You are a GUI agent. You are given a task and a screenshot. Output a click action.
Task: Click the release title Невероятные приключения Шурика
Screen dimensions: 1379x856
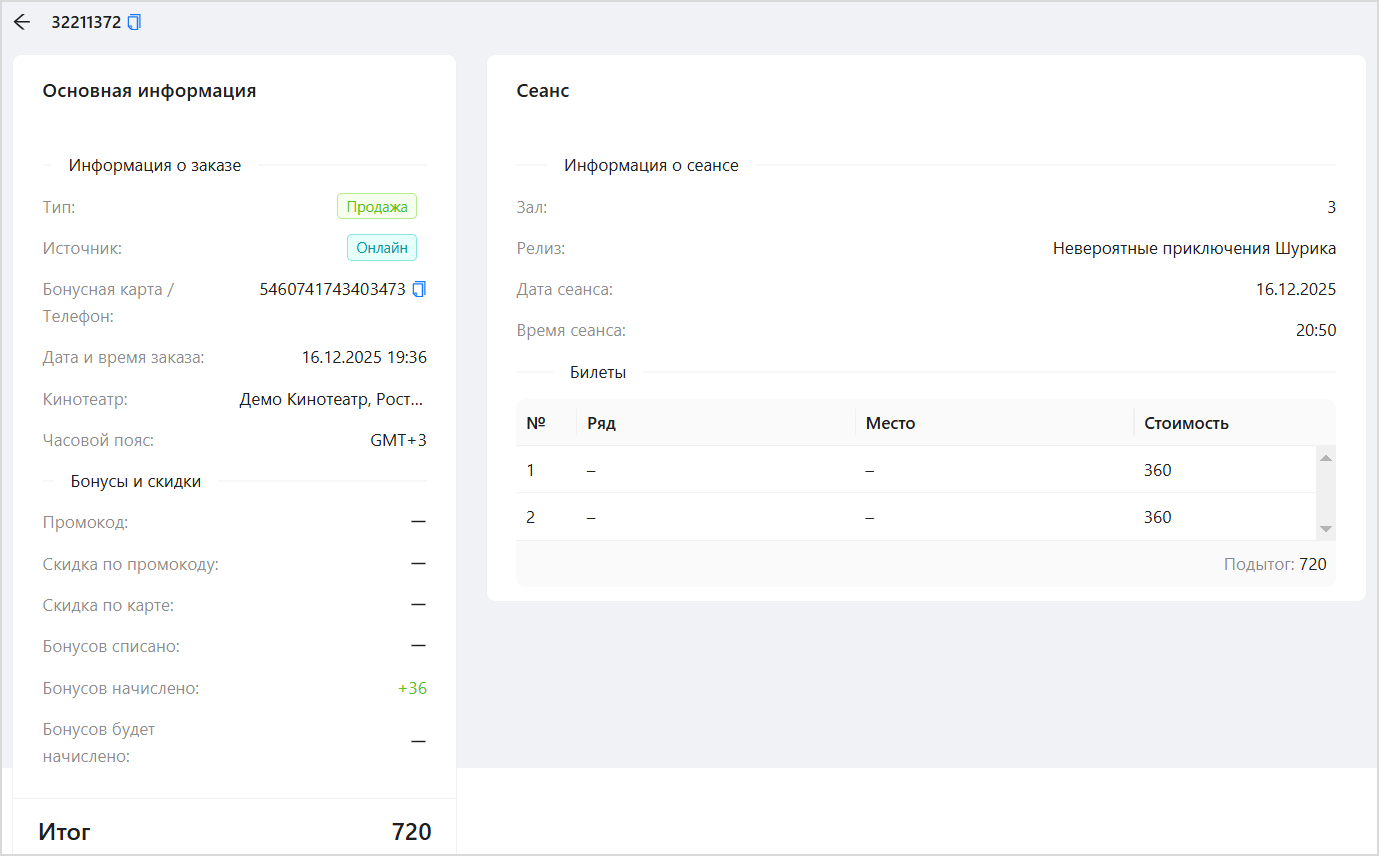pos(1194,248)
